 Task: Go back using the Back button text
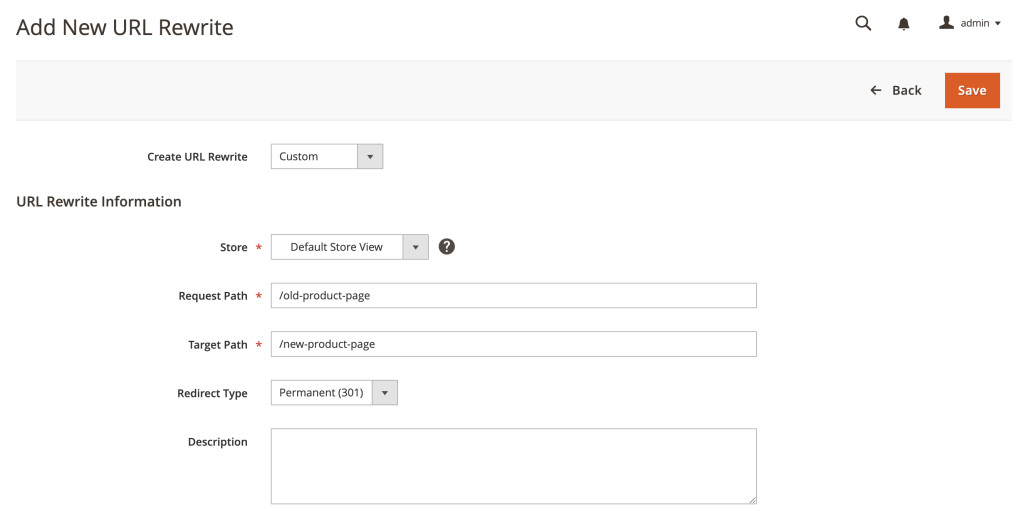click(907, 90)
